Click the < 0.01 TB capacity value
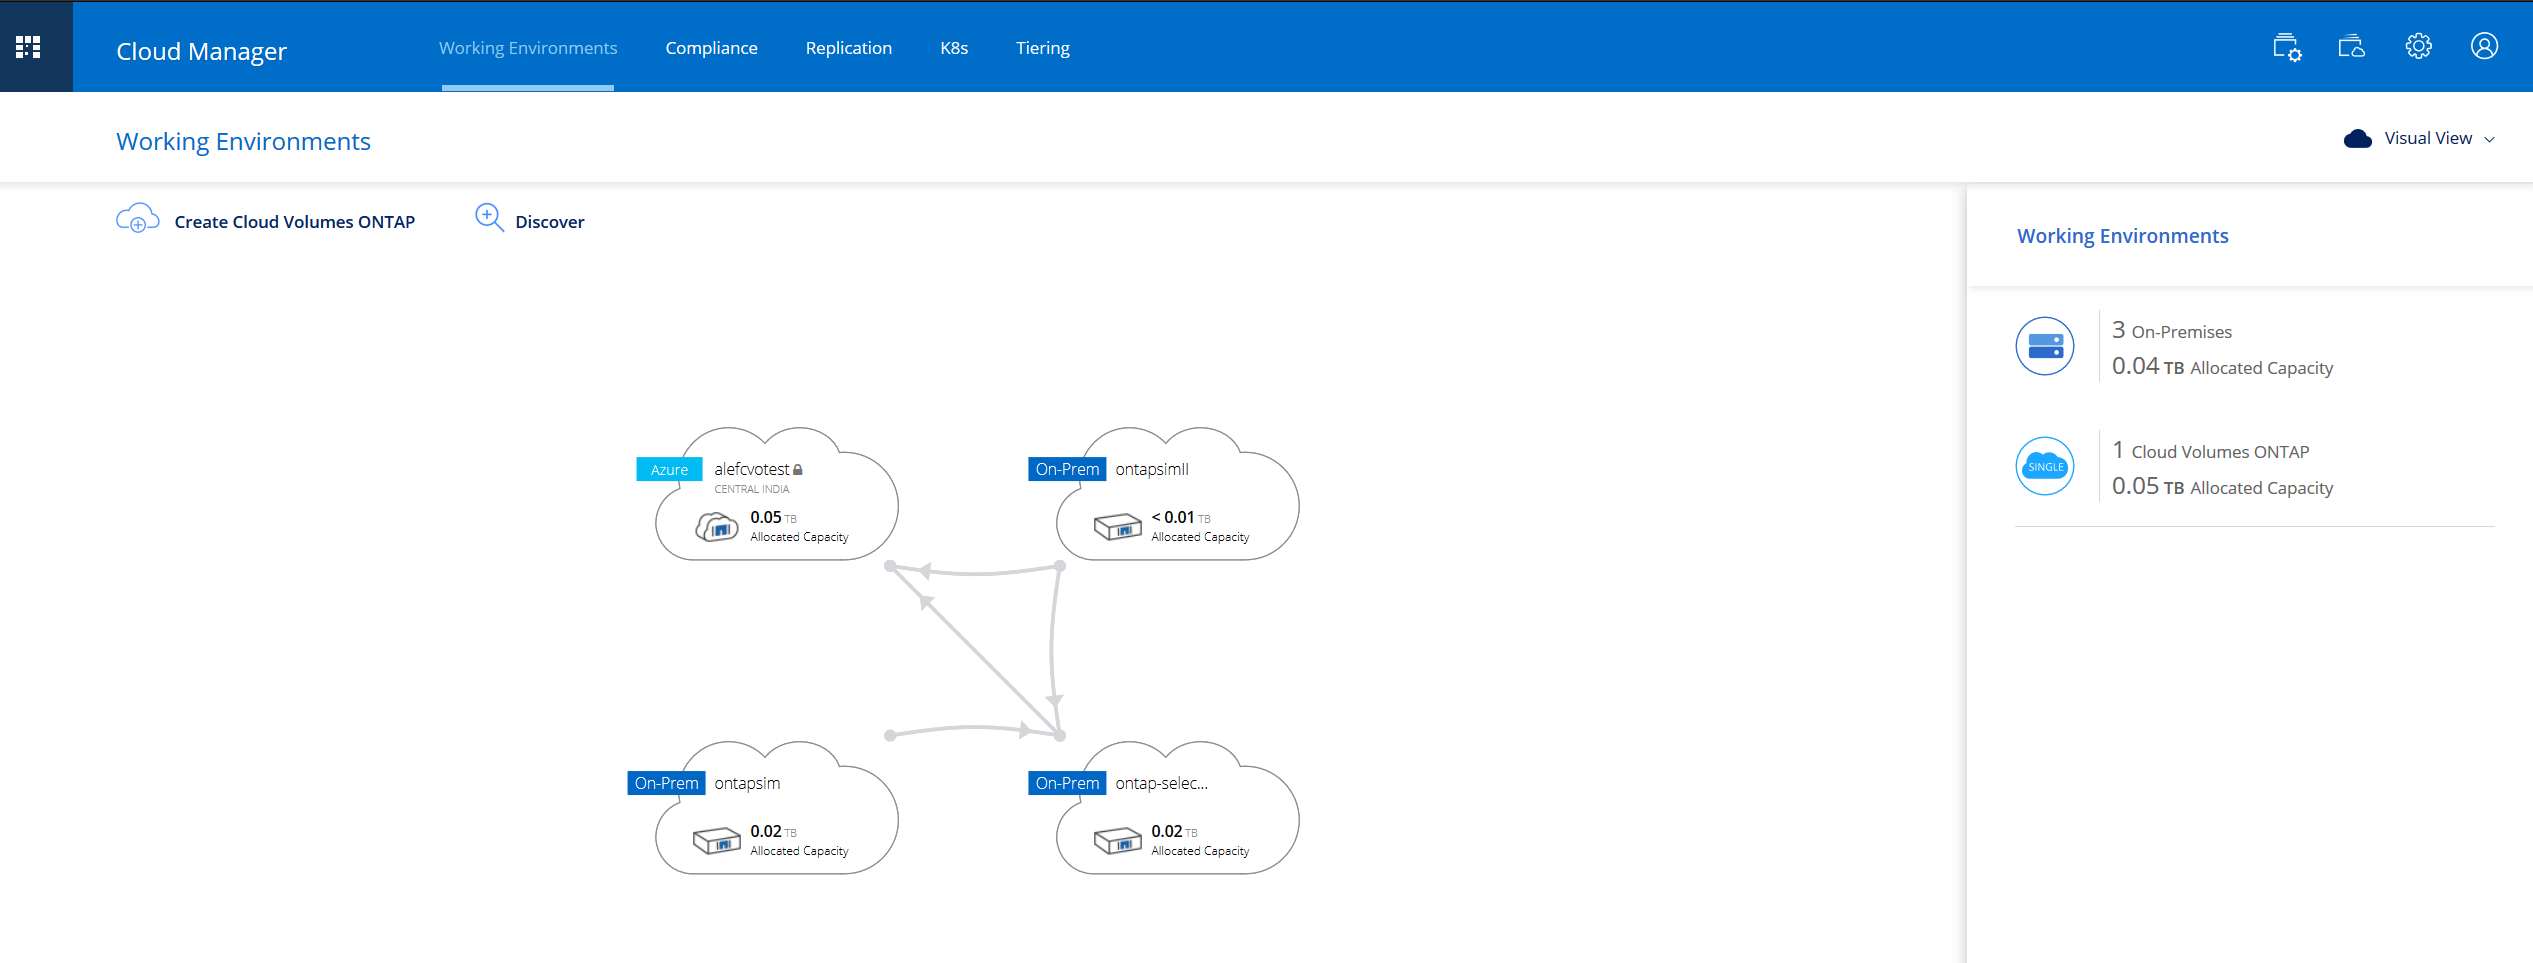2533x963 pixels. (x=1180, y=517)
